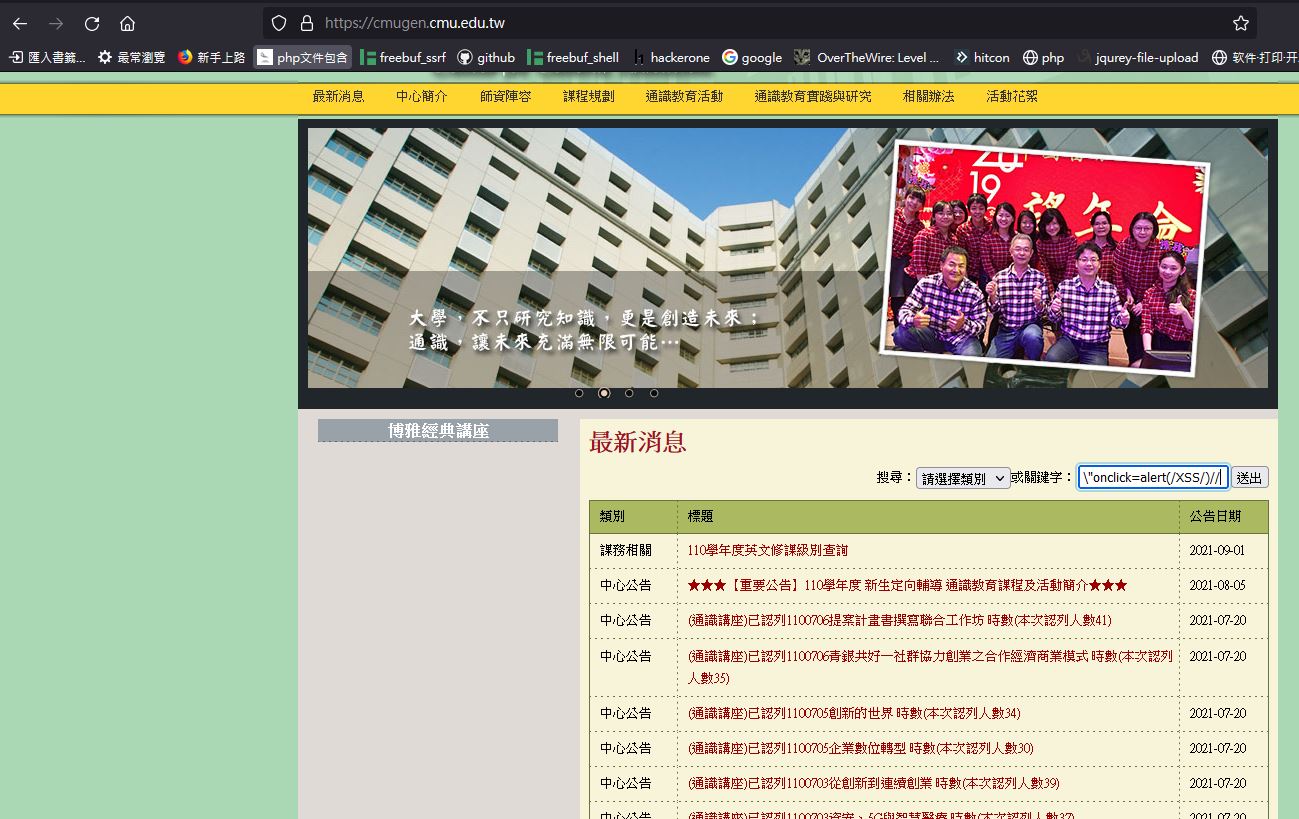Open the 師資陣容 navigation menu
Screen dimensions: 1299x819
click(x=505, y=97)
